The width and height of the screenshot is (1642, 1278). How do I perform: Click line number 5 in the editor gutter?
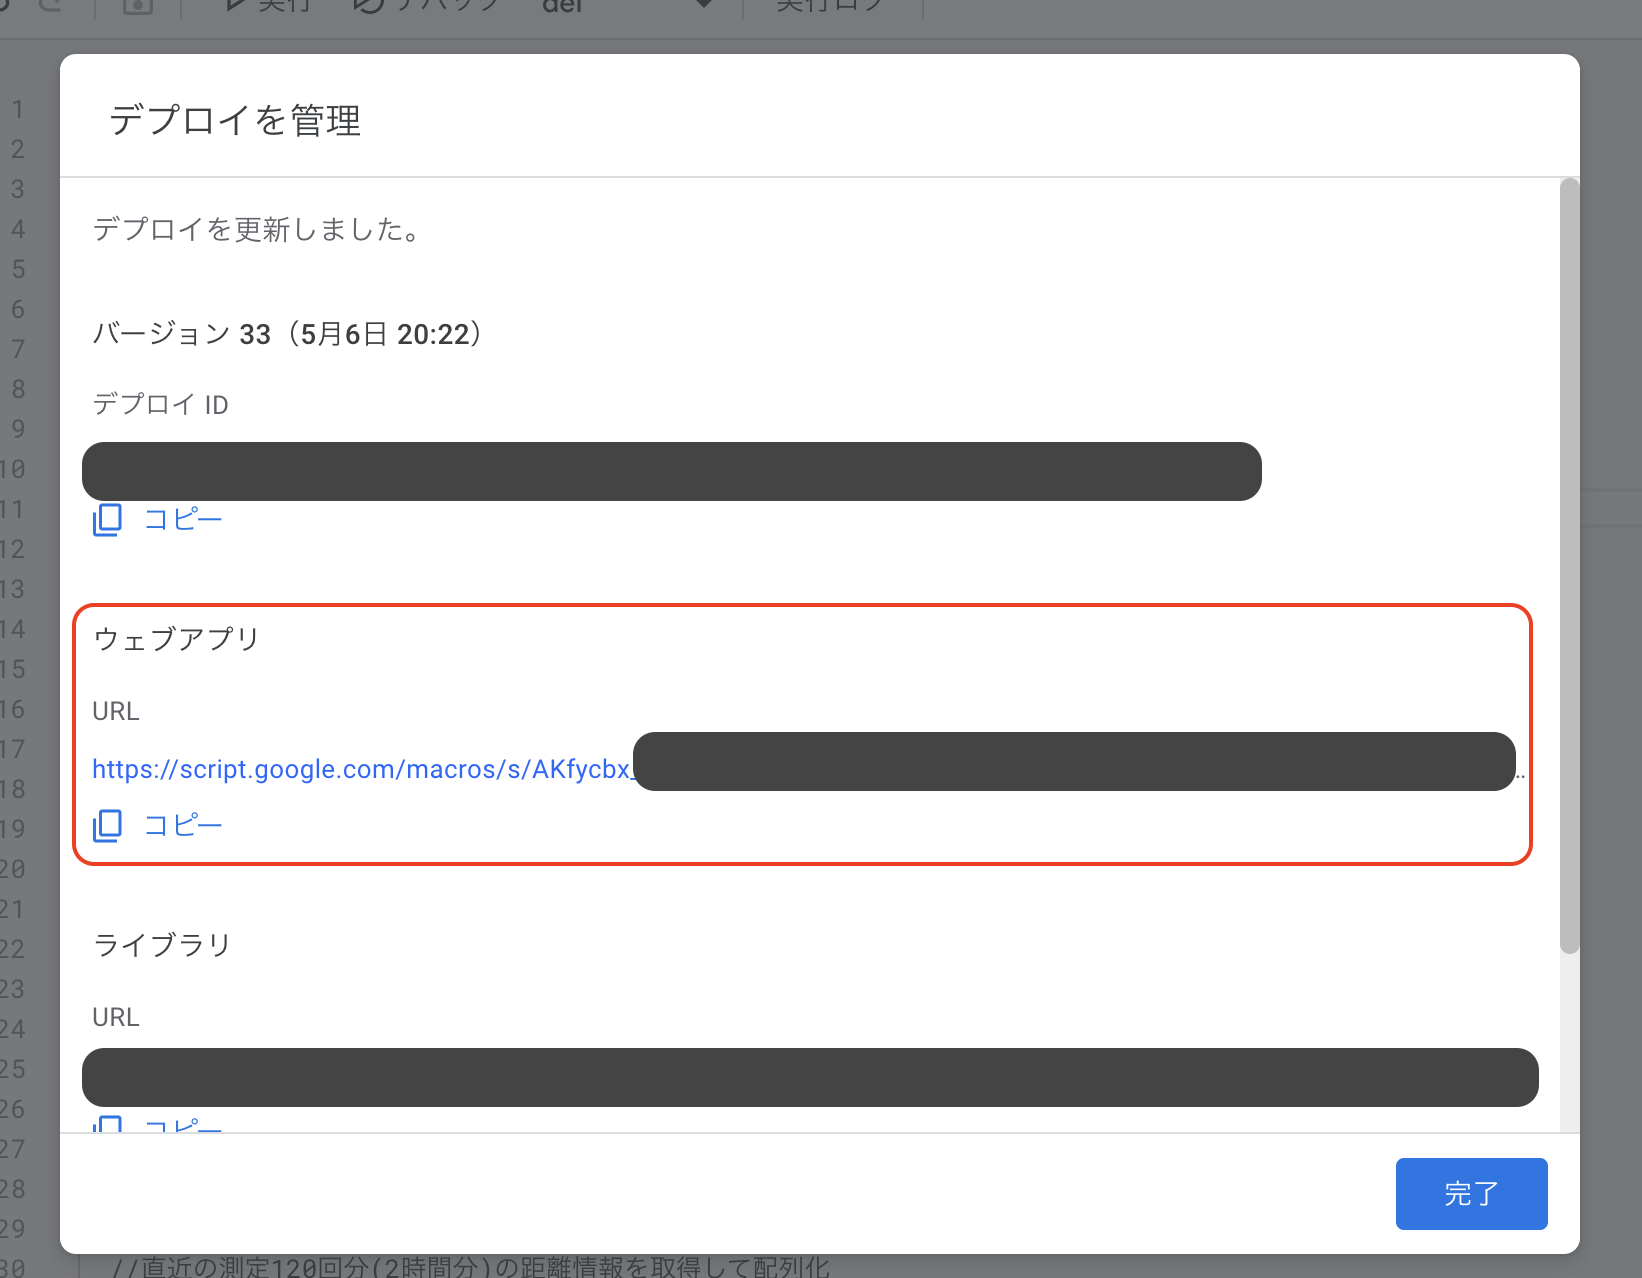[x=18, y=269]
